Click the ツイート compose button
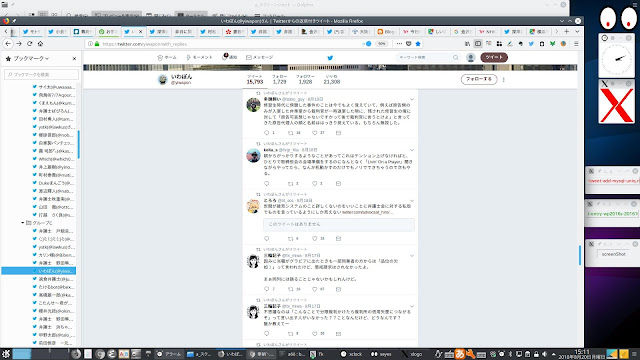640x360 pixels. tap(494, 58)
